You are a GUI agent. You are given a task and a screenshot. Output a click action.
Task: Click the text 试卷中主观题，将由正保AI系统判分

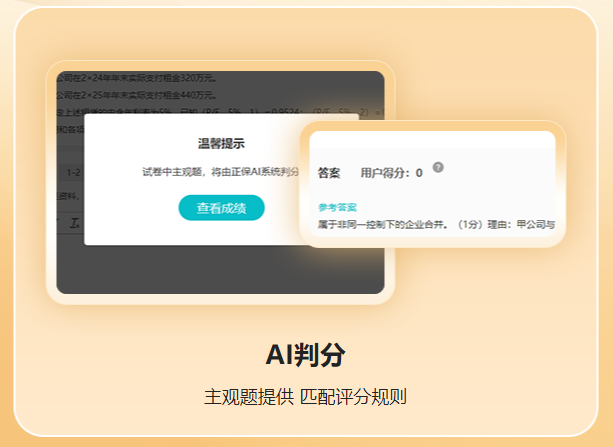click(x=220, y=172)
